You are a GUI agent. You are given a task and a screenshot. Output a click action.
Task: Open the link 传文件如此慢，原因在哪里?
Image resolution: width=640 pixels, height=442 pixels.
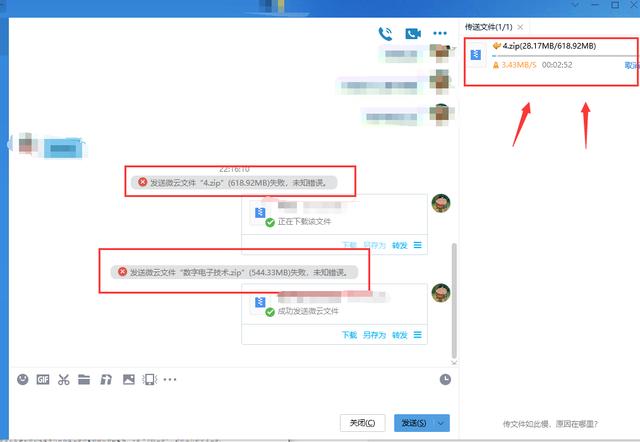coord(550,424)
